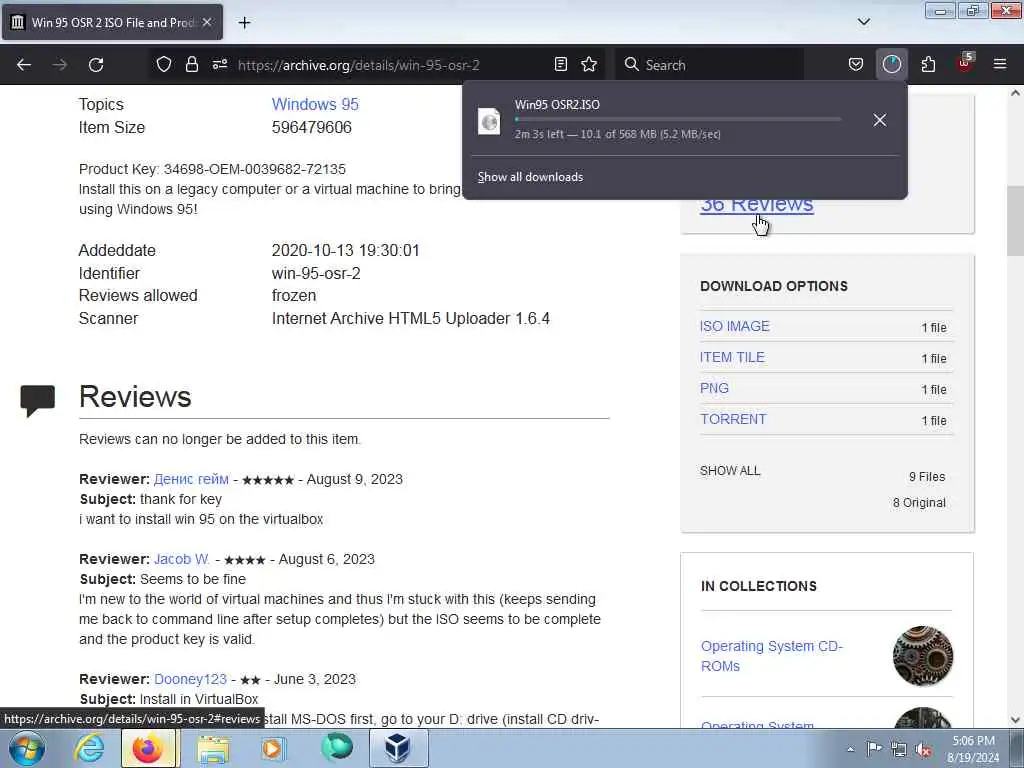The image size is (1024, 768).
Task: Open Windows Media Player from taskbar
Action: click(273, 748)
